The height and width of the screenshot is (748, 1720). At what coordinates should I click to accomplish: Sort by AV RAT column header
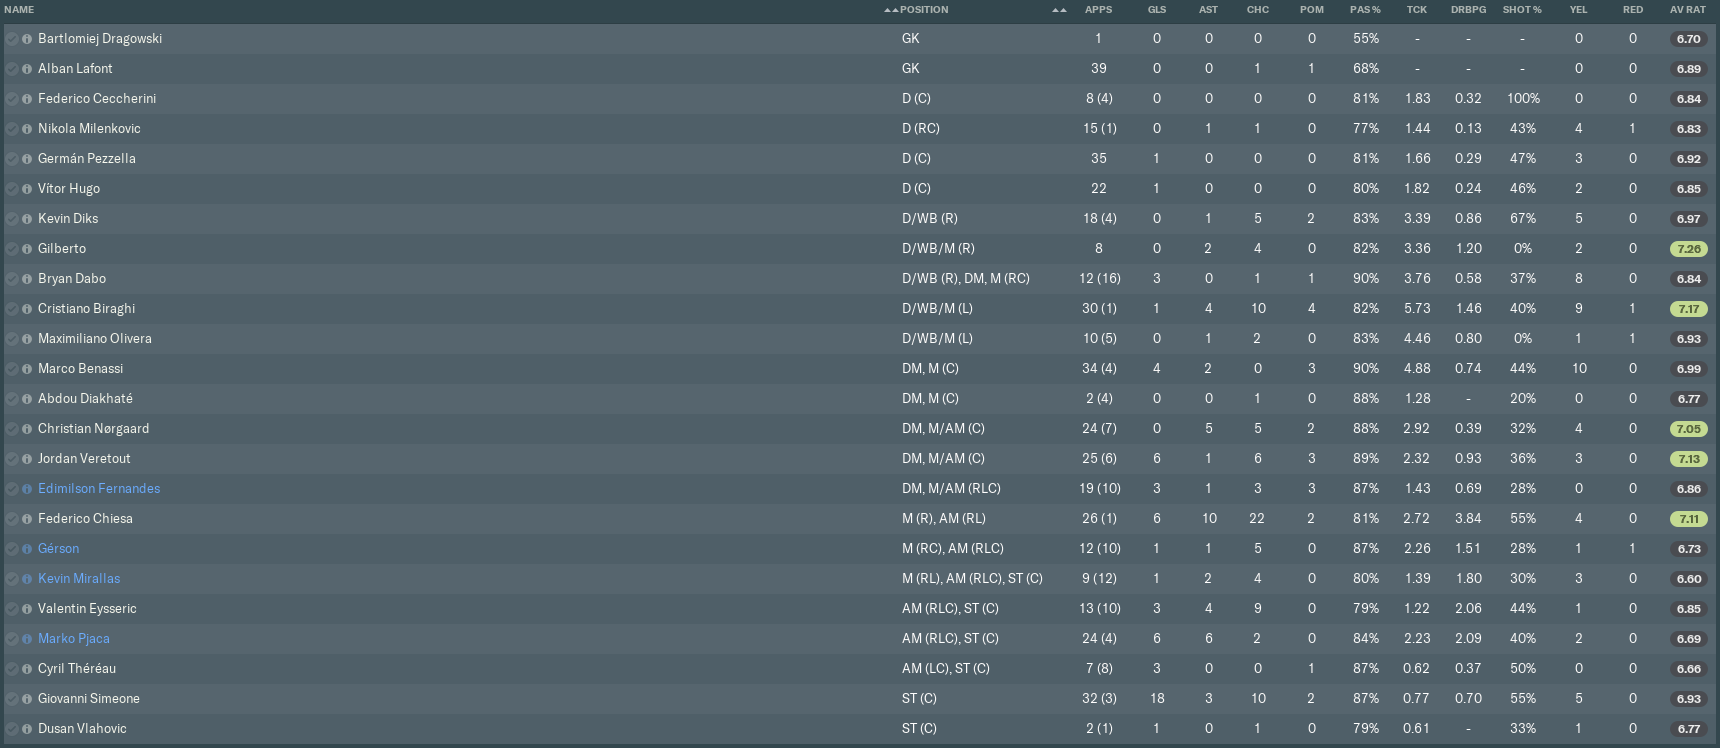click(1688, 10)
